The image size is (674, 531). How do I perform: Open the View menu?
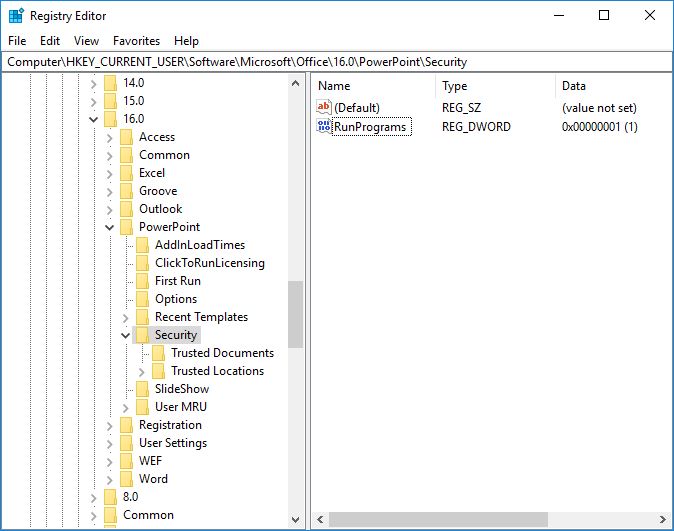coord(86,41)
